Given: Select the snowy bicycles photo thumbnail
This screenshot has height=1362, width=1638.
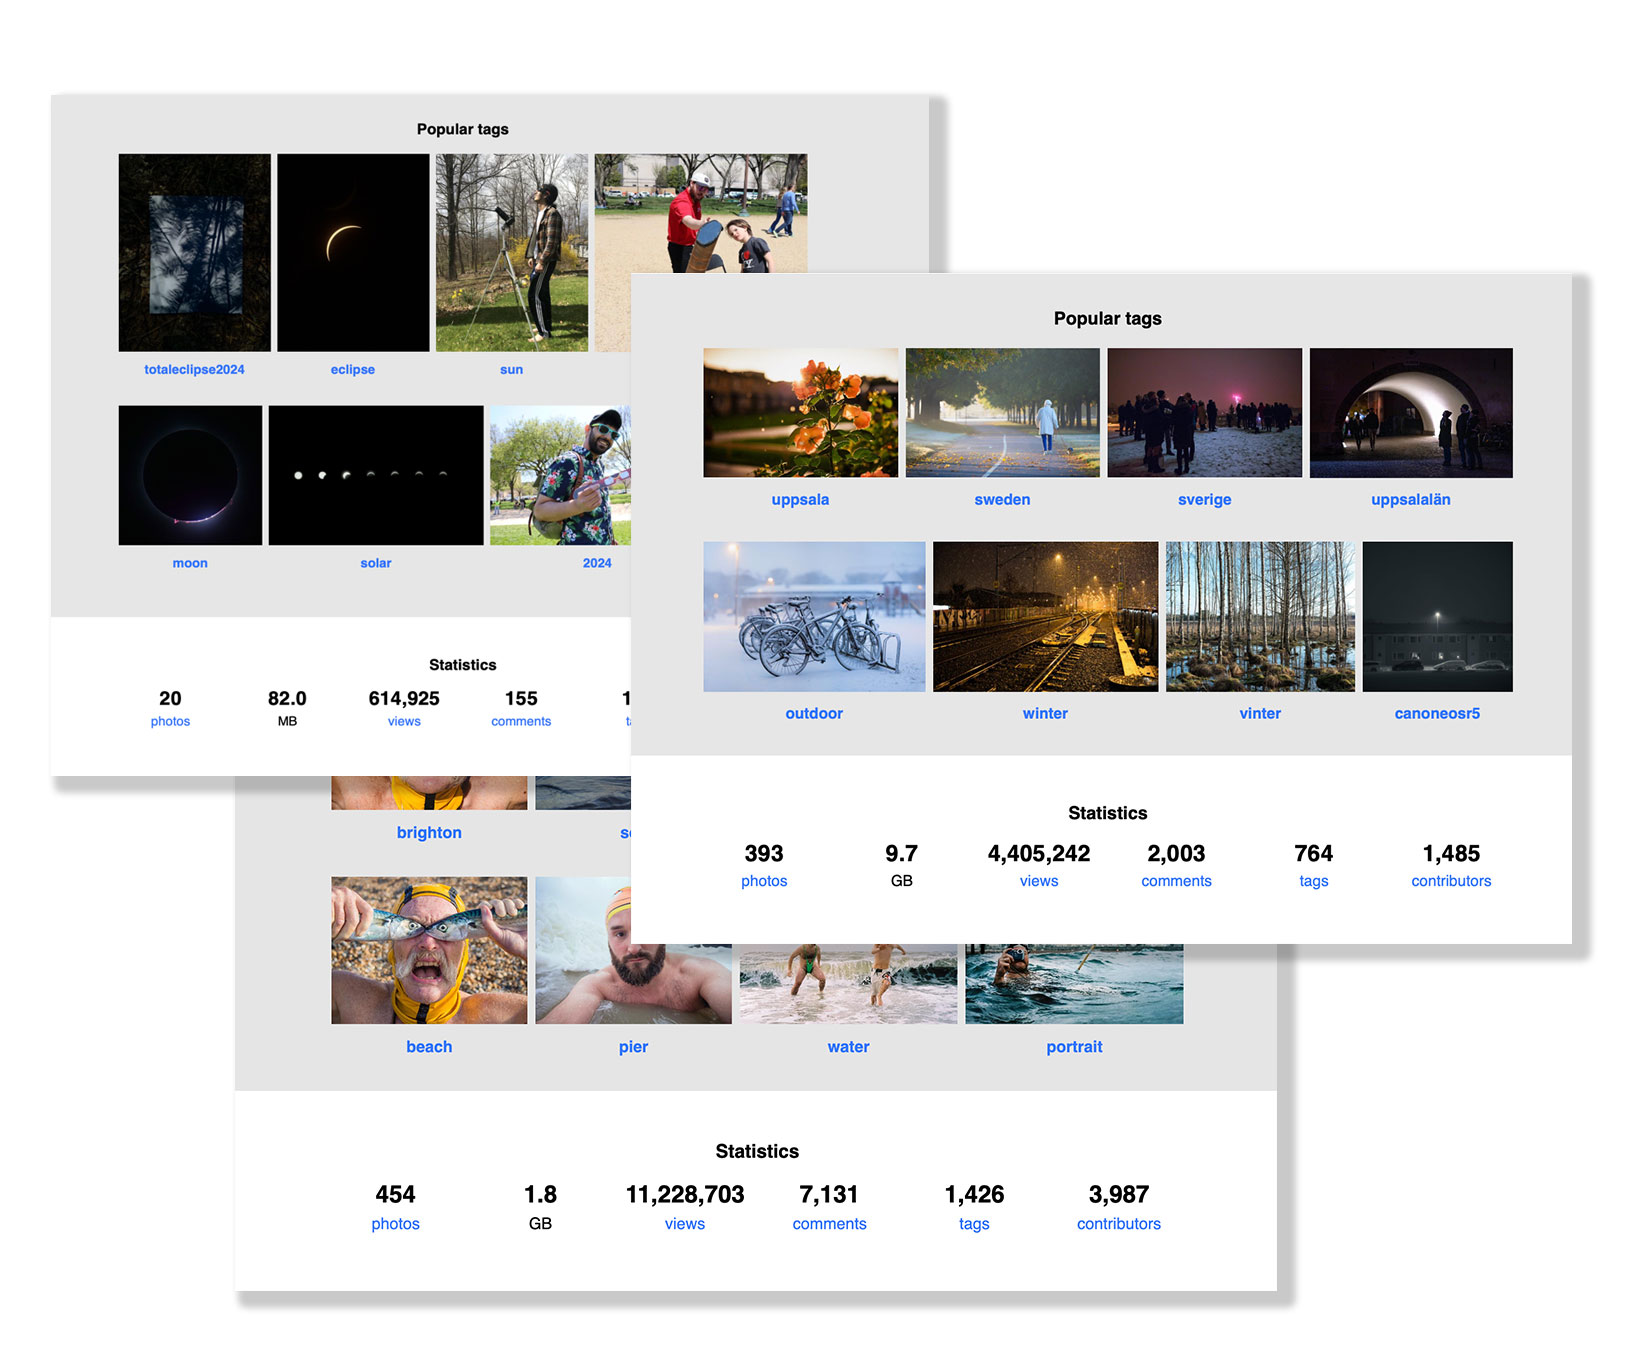Looking at the screenshot, I should (x=814, y=616).
